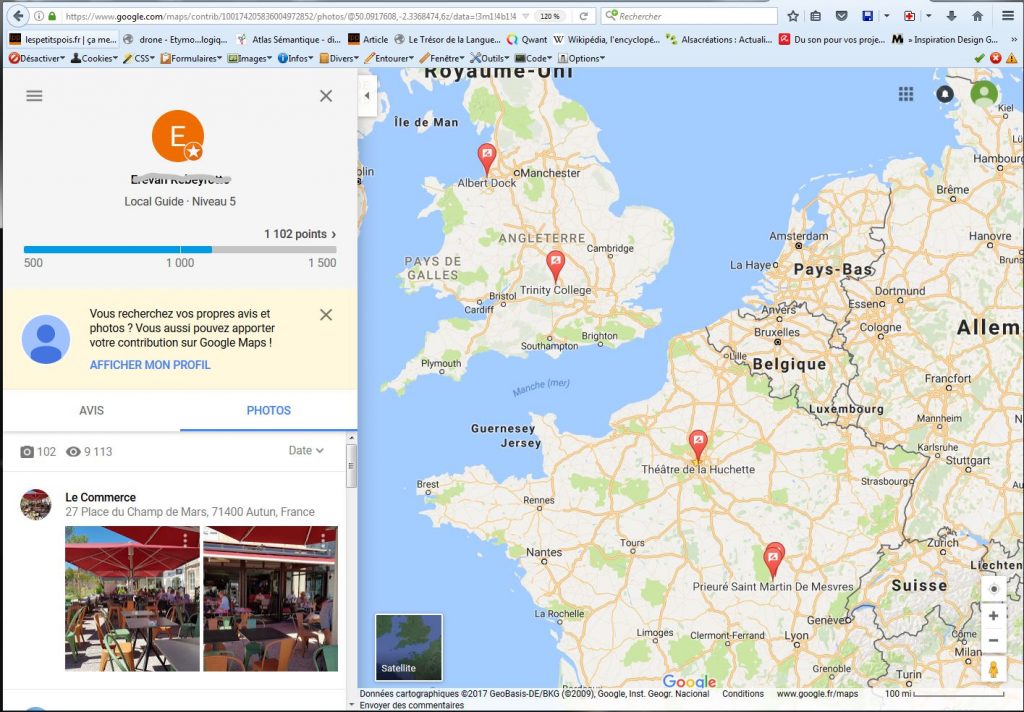Zoom in on the map
1024x712 pixels.
click(x=993, y=616)
